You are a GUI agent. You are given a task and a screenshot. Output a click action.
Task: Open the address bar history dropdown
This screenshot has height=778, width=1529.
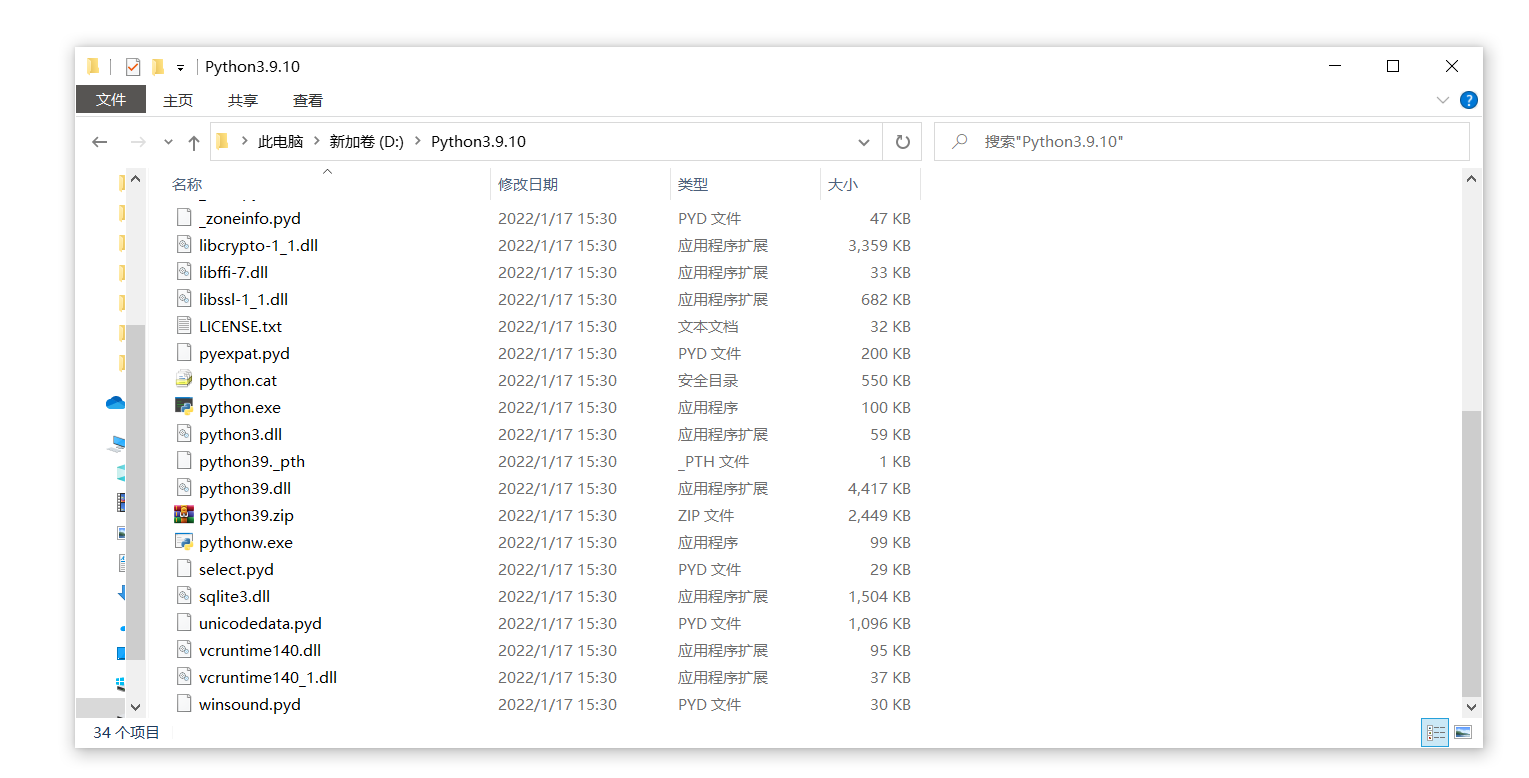[x=864, y=142]
